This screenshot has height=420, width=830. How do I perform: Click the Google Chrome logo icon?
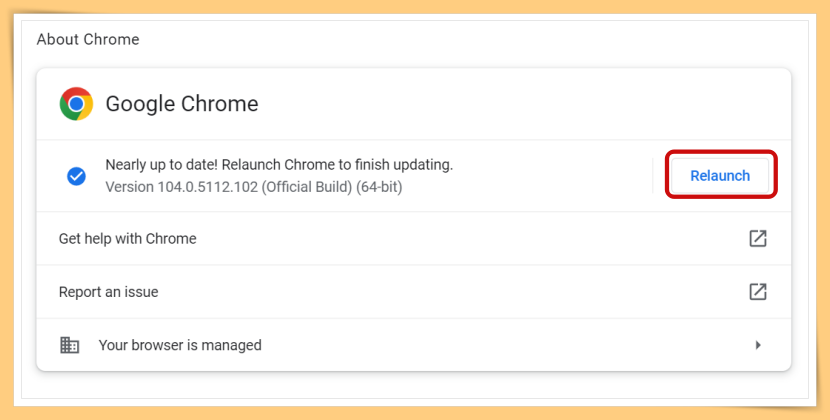76,104
